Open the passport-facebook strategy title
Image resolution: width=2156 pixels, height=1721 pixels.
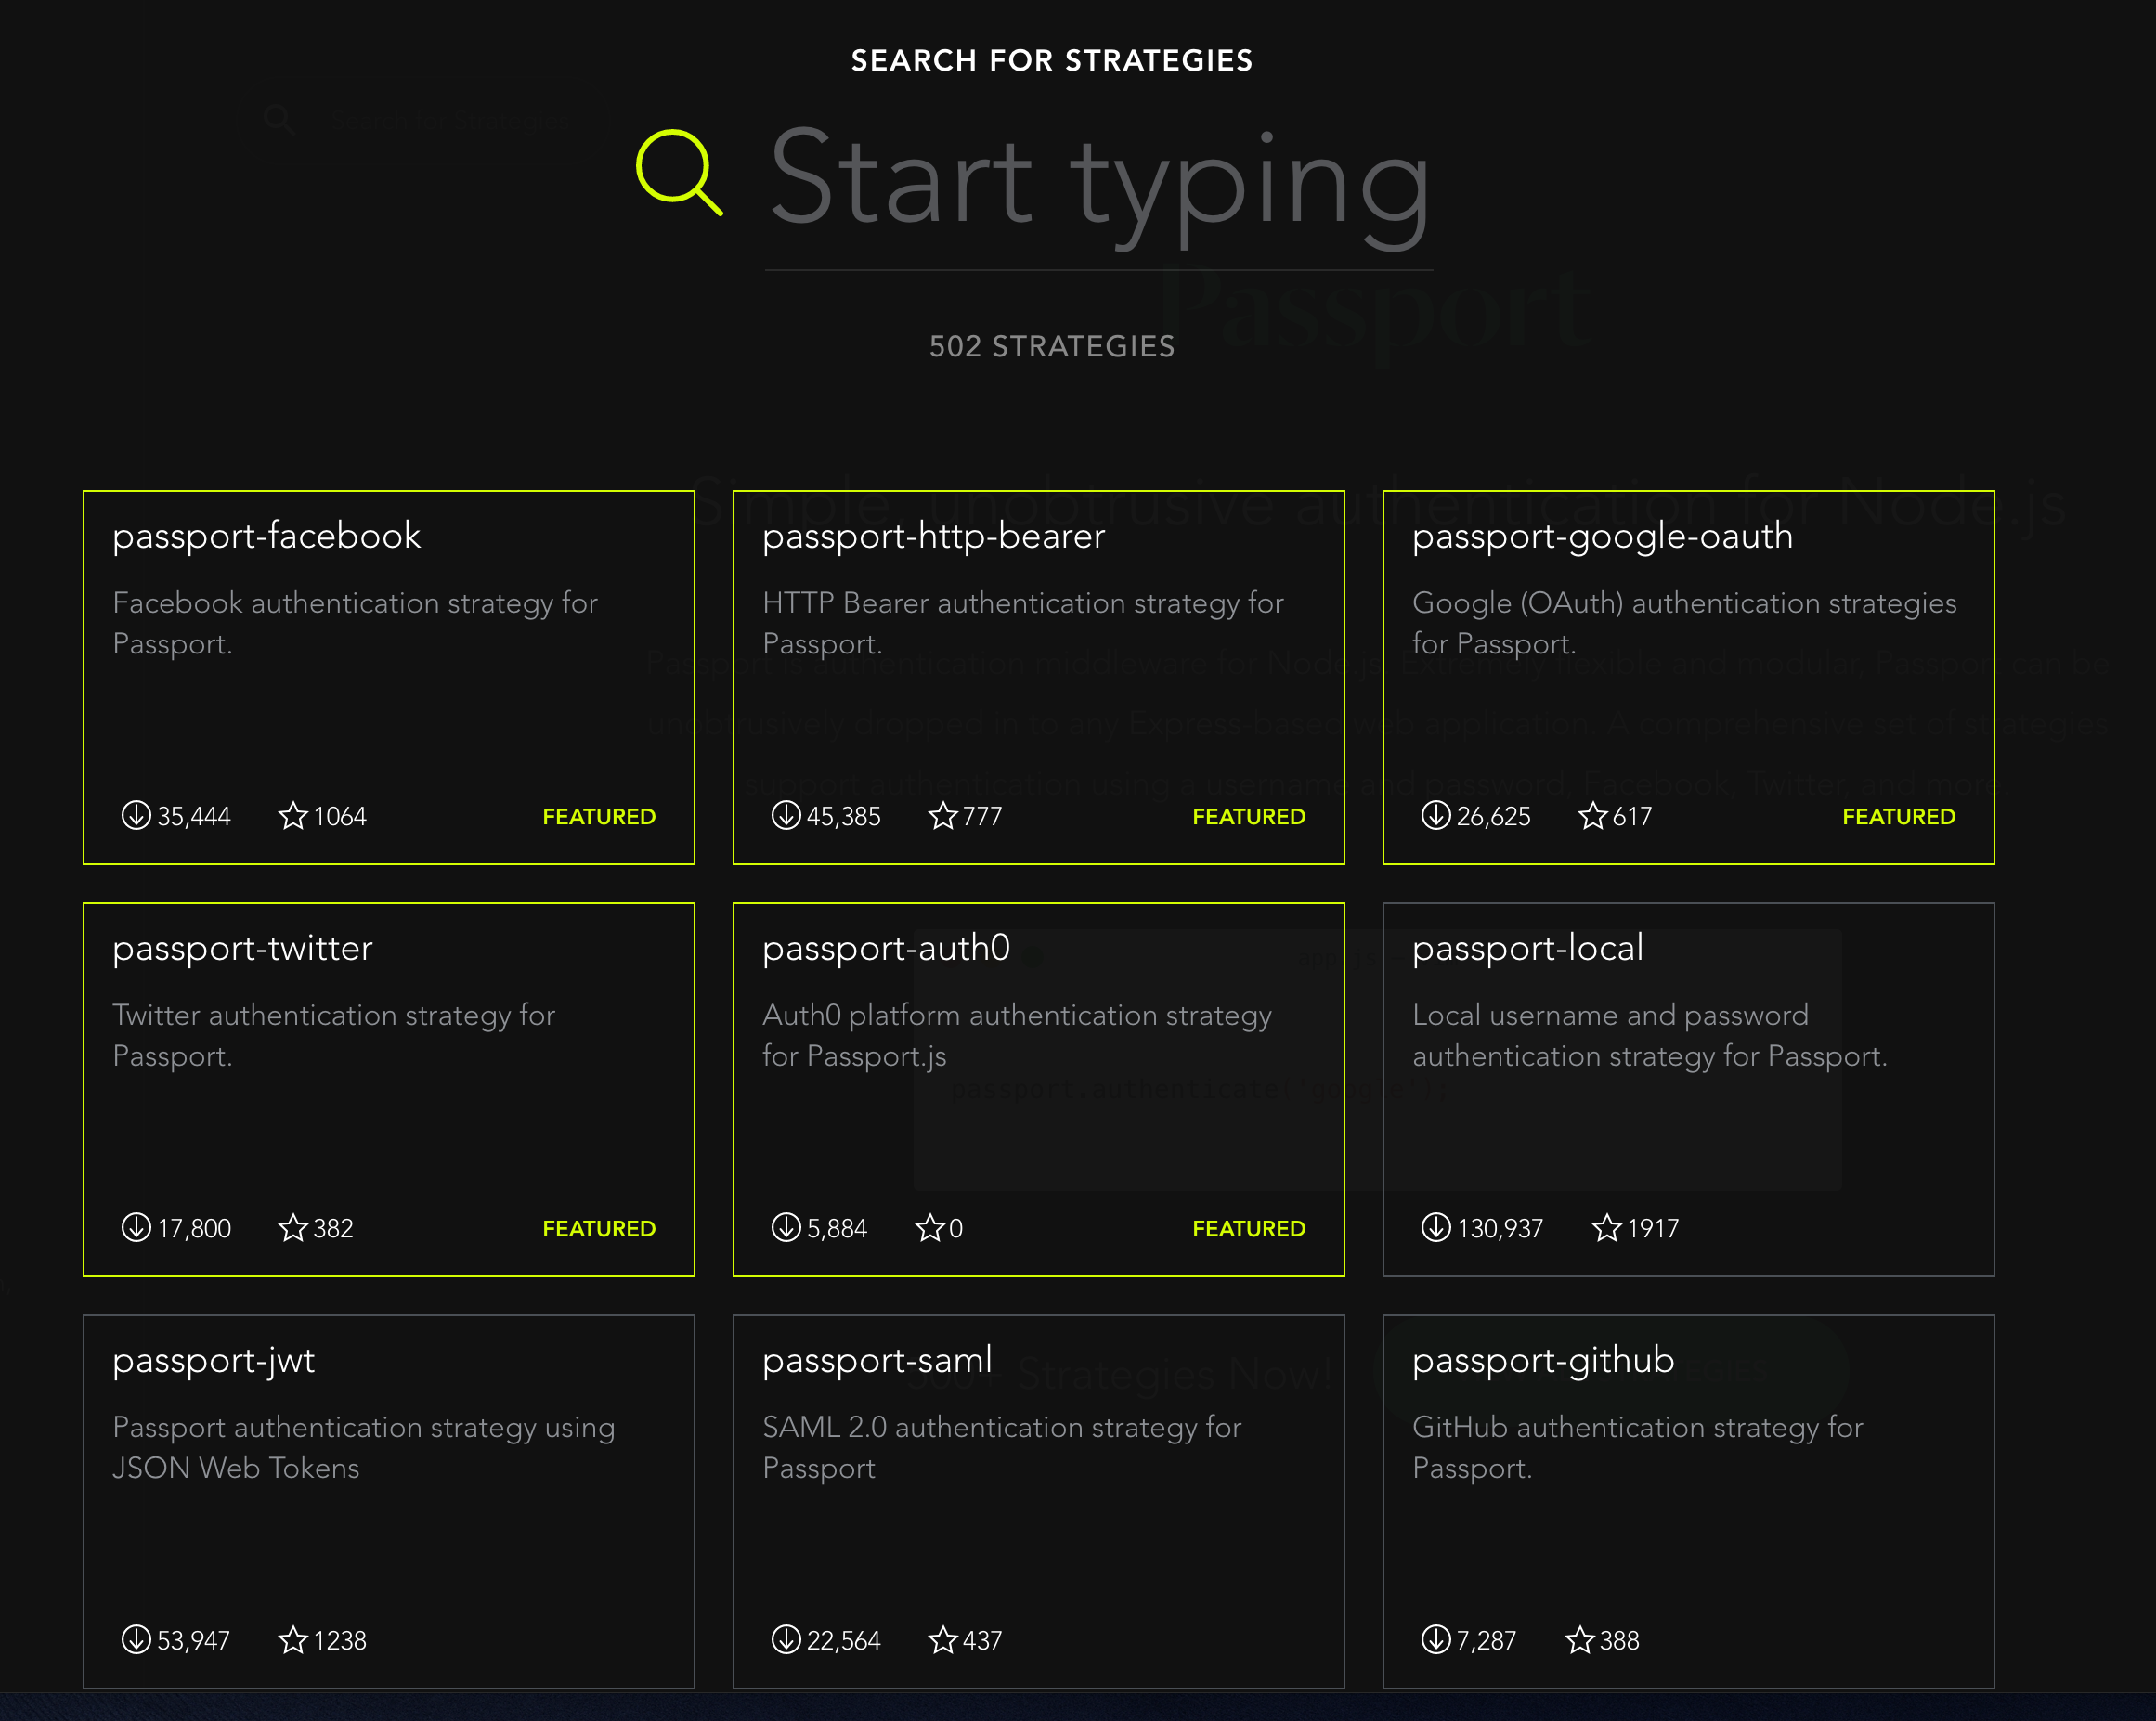[x=266, y=537]
